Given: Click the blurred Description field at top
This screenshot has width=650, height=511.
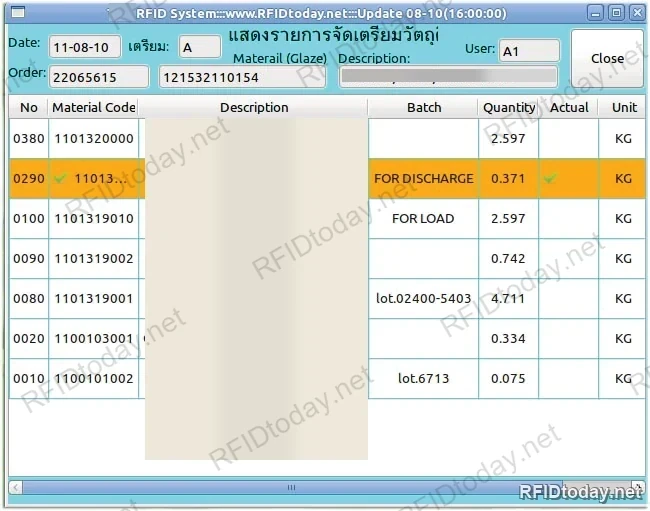Looking at the screenshot, I should click(x=449, y=77).
